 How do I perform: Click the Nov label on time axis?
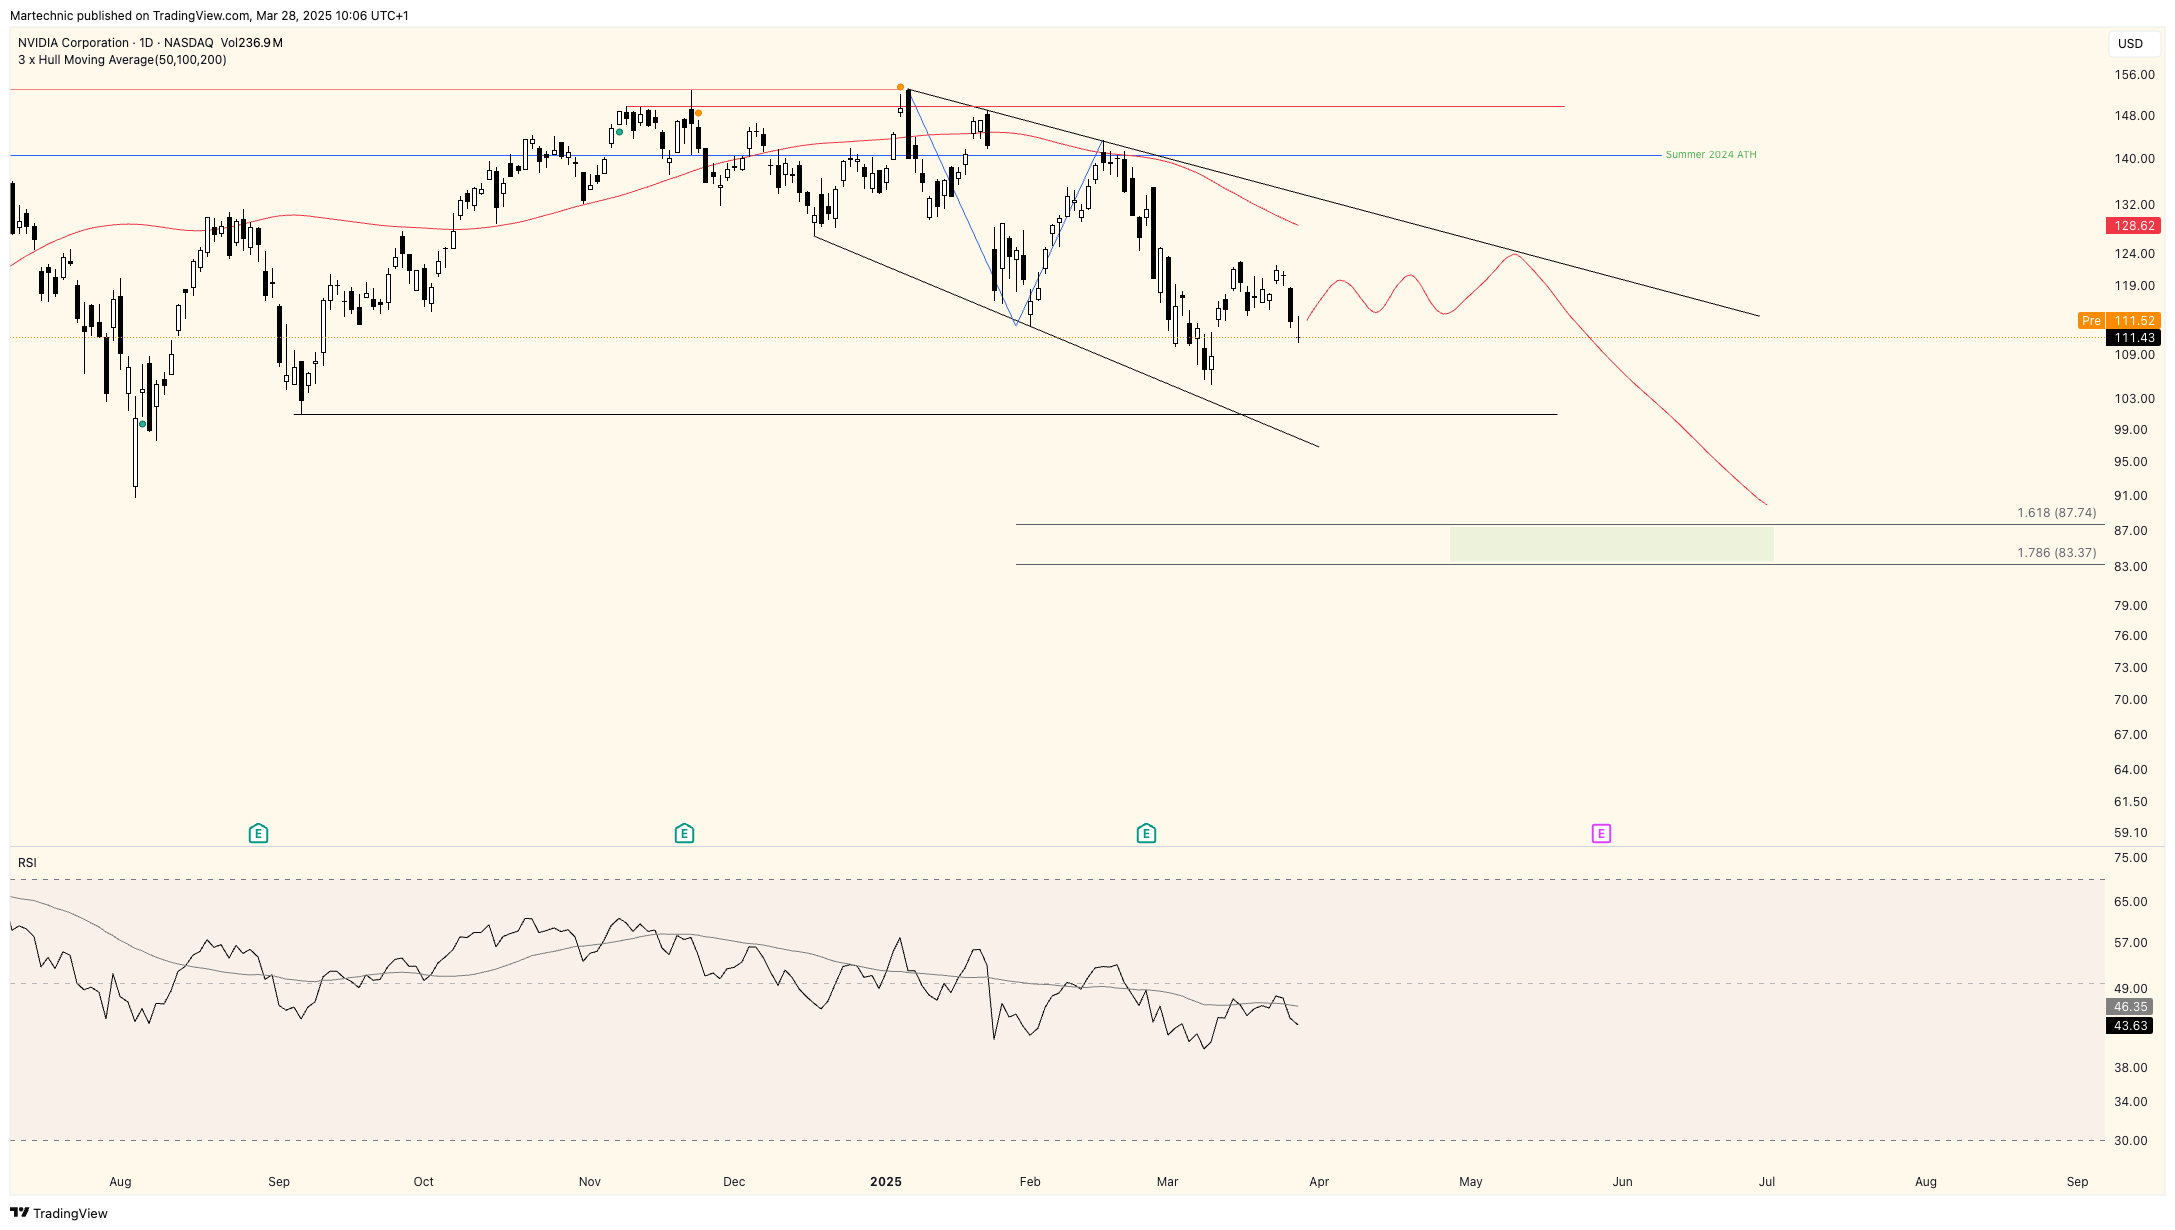(590, 1182)
